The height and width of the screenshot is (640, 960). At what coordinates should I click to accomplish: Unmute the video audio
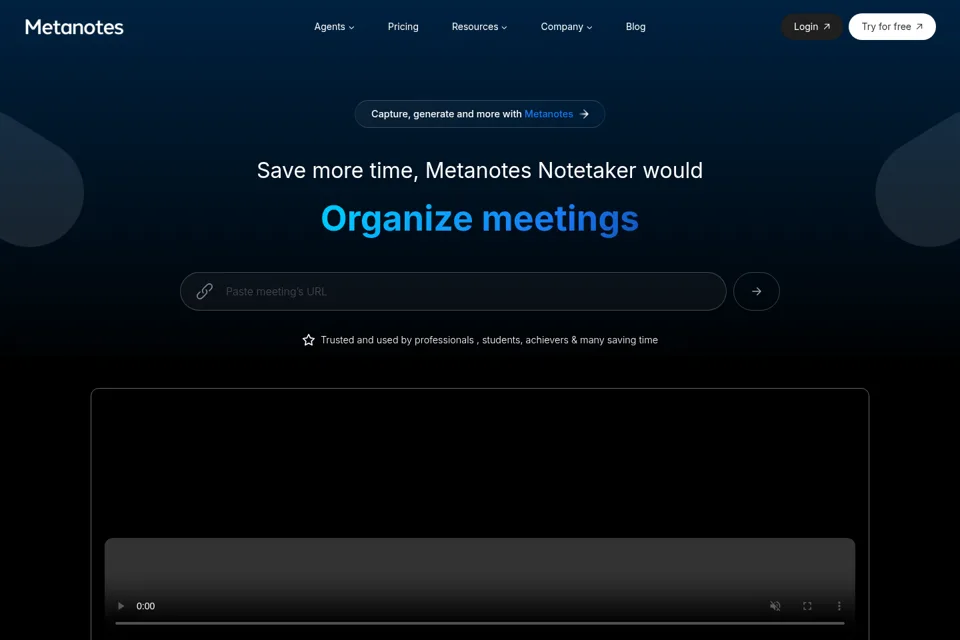pyautogui.click(x=775, y=606)
